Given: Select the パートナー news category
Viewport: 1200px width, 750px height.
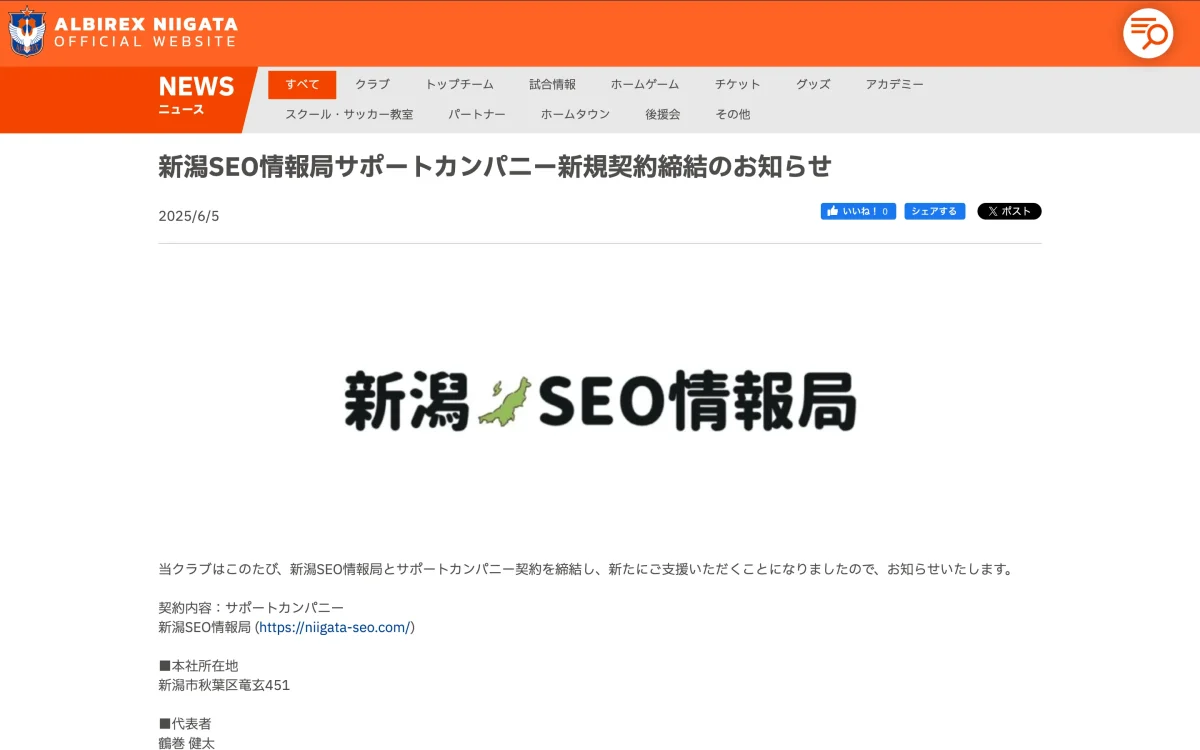Looking at the screenshot, I should (477, 115).
